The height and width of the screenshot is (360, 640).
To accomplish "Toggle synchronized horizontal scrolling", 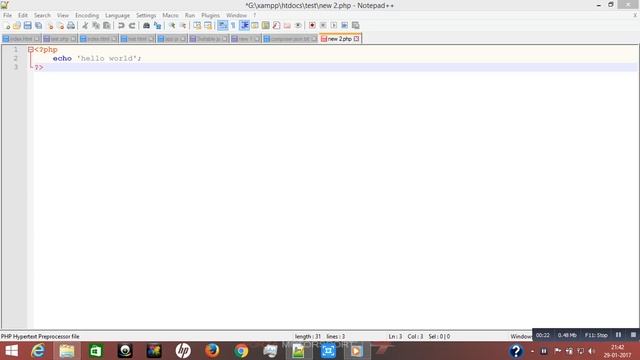I will coord(208,25).
